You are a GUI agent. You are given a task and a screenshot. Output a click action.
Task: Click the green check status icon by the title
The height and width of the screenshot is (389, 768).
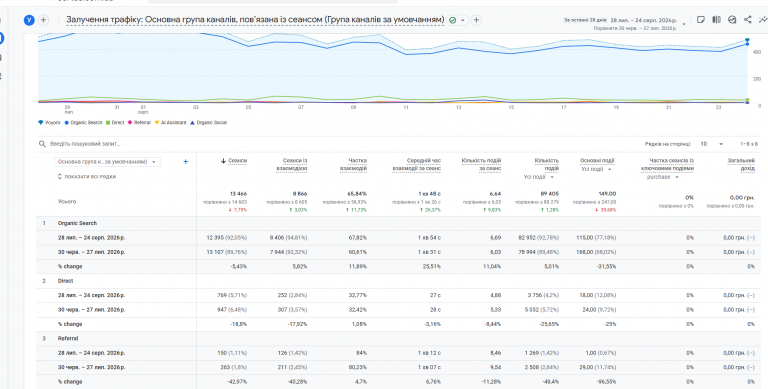tap(453, 20)
